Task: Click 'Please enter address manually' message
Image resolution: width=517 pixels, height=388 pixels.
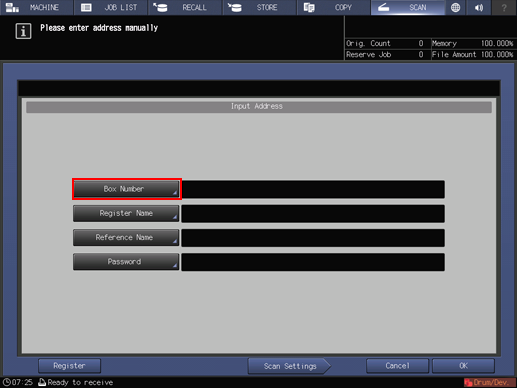Action: click(x=99, y=28)
